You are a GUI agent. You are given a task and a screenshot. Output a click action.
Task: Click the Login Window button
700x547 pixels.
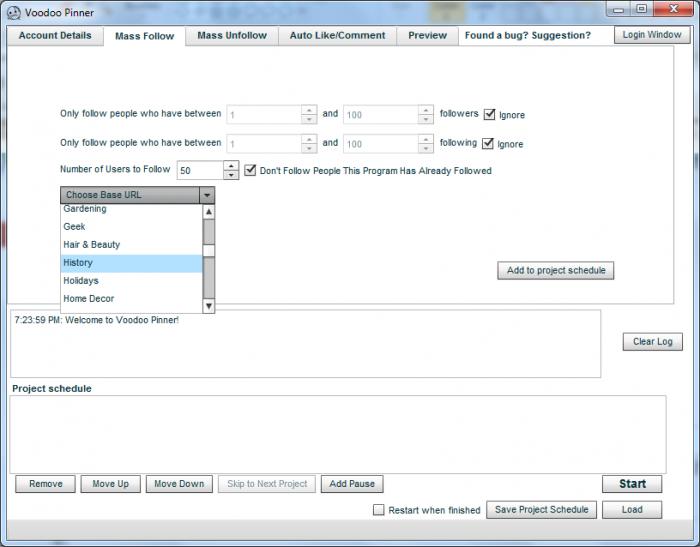(652, 35)
